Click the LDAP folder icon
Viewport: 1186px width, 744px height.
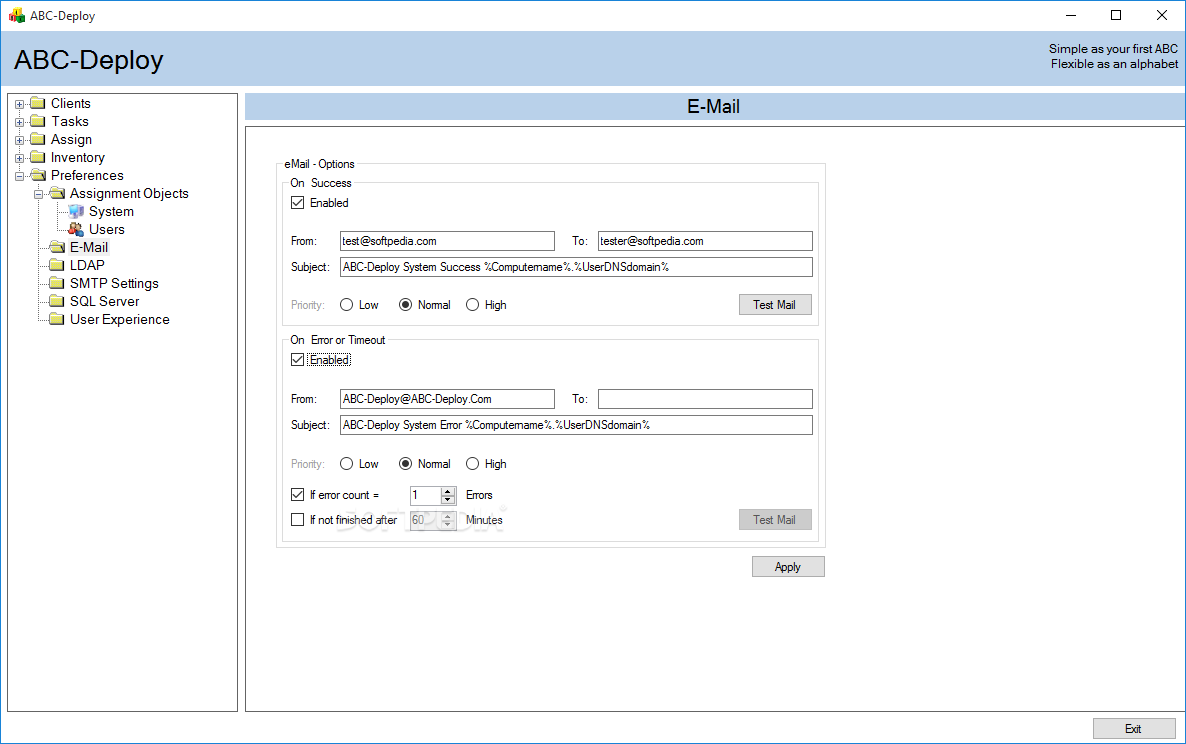57,265
